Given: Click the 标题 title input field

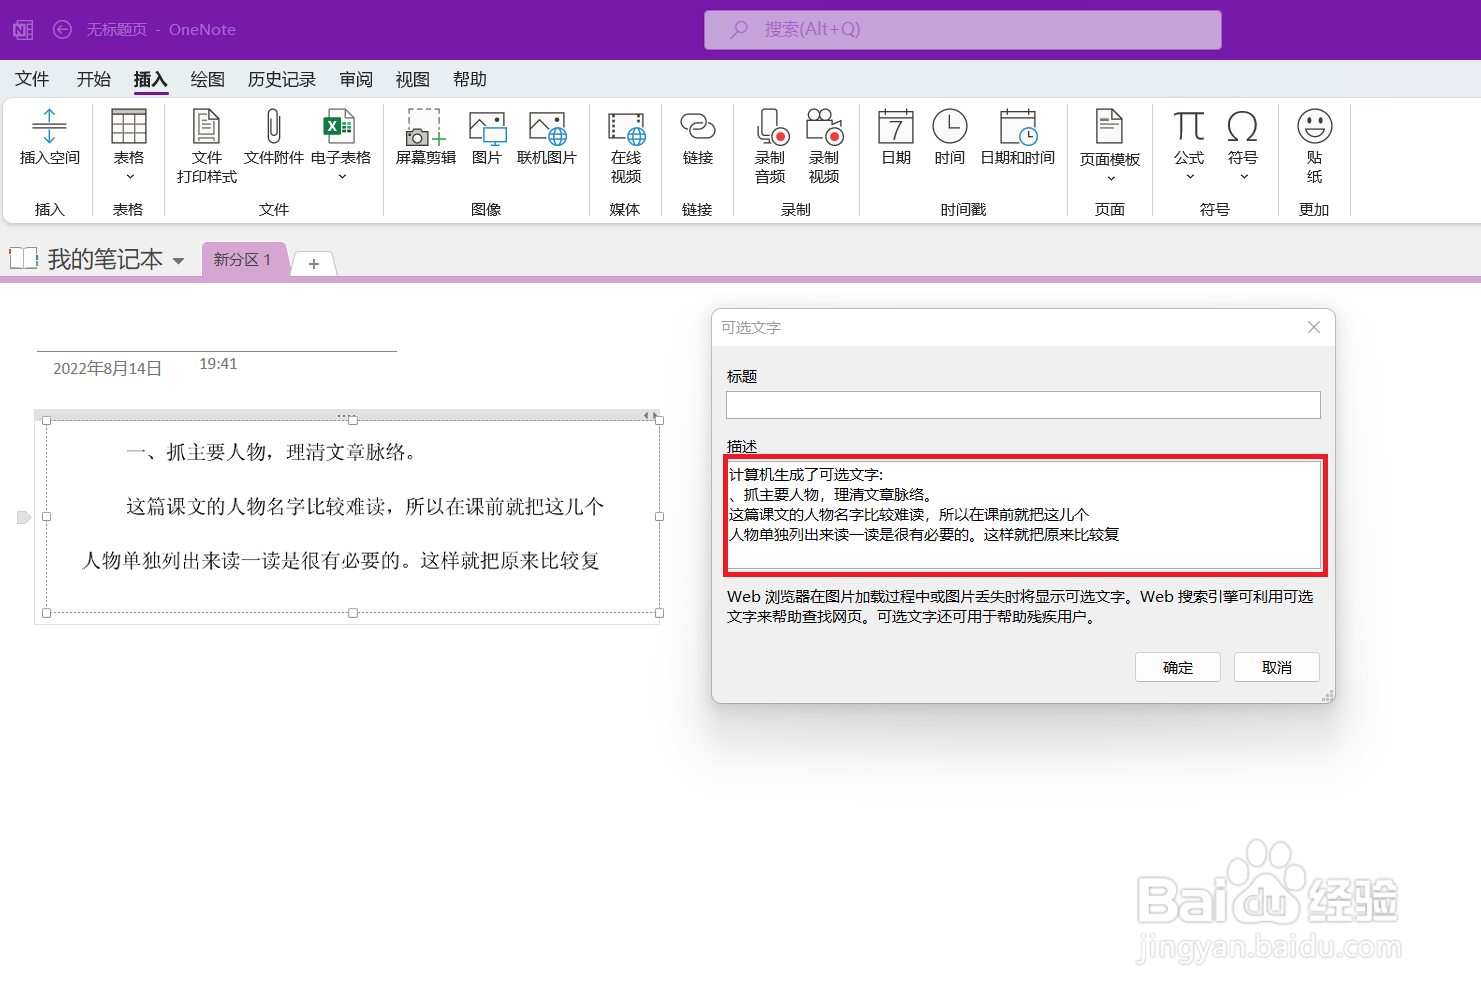Looking at the screenshot, I should tap(1023, 404).
